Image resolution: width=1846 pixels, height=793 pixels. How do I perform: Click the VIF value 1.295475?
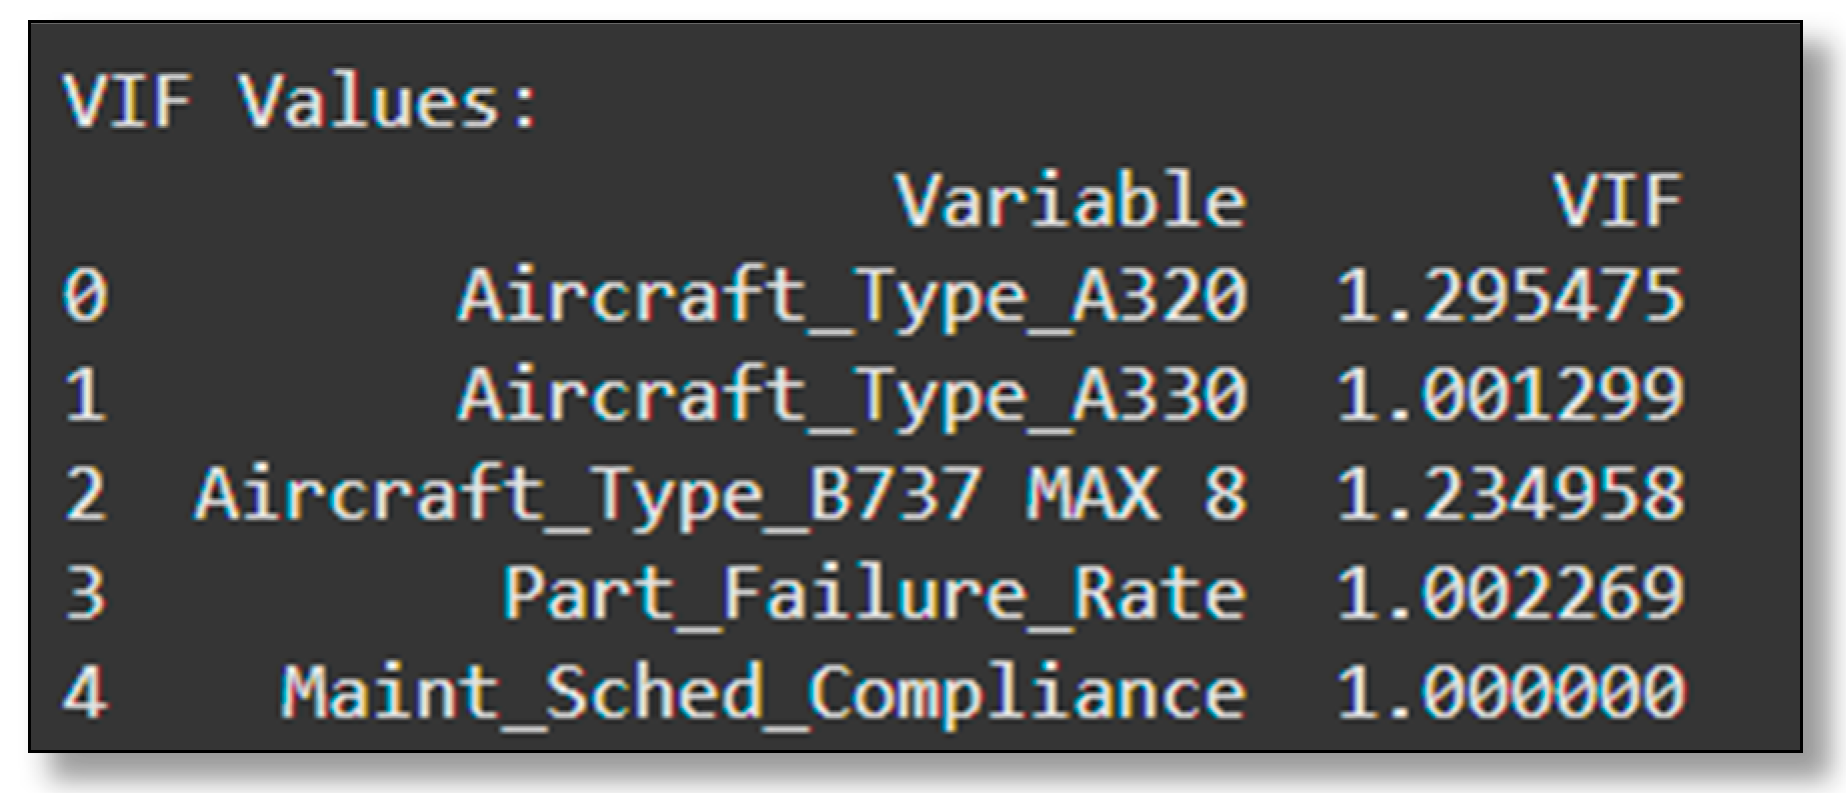1509,297
